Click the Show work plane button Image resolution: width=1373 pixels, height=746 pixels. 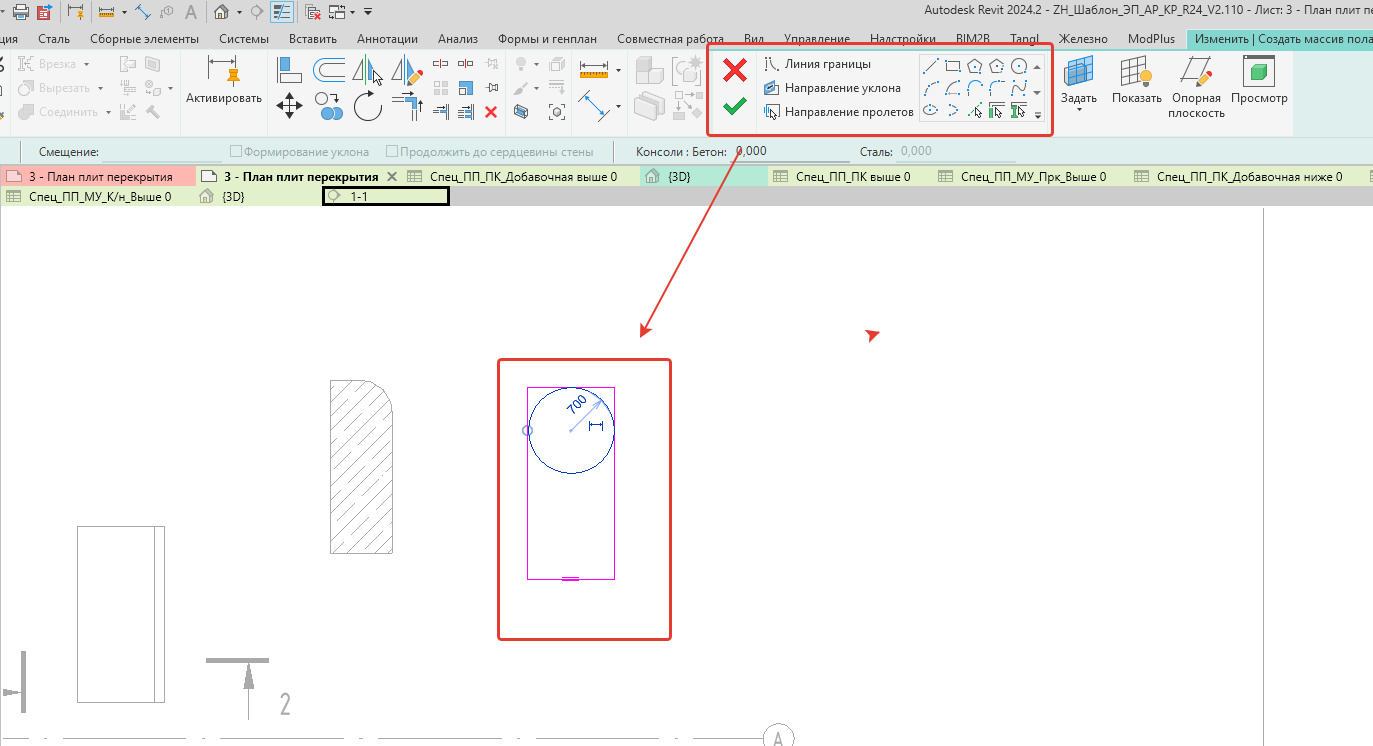[1137, 80]
